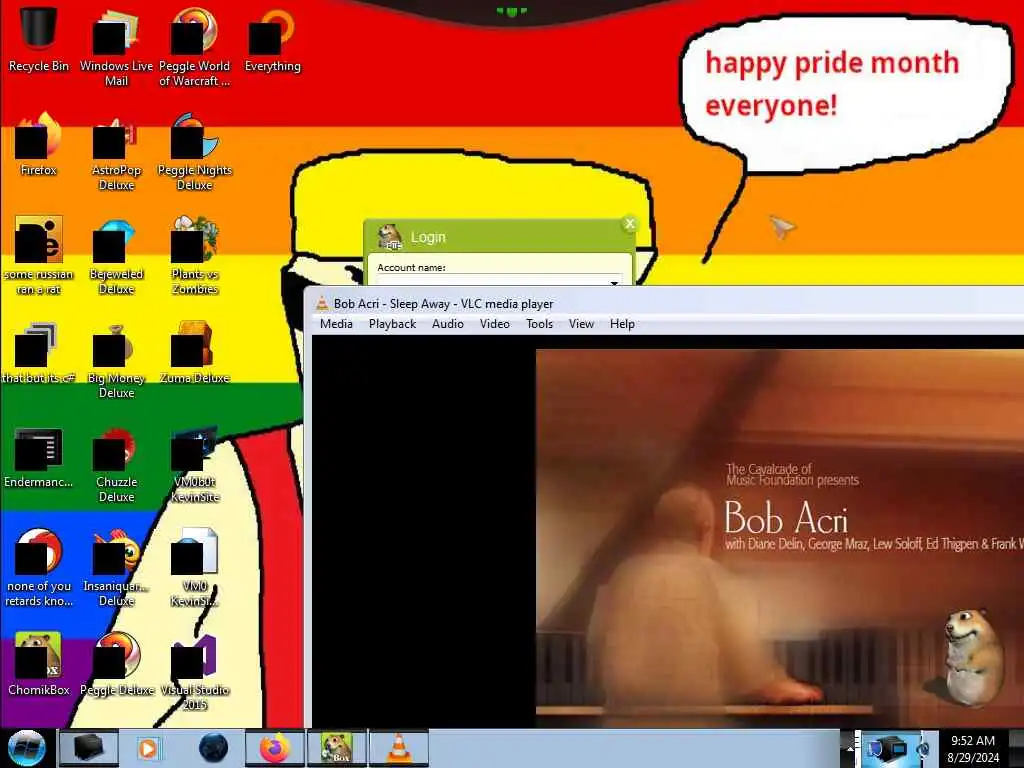Open VLC Video menu

click(x=494, y=324)
